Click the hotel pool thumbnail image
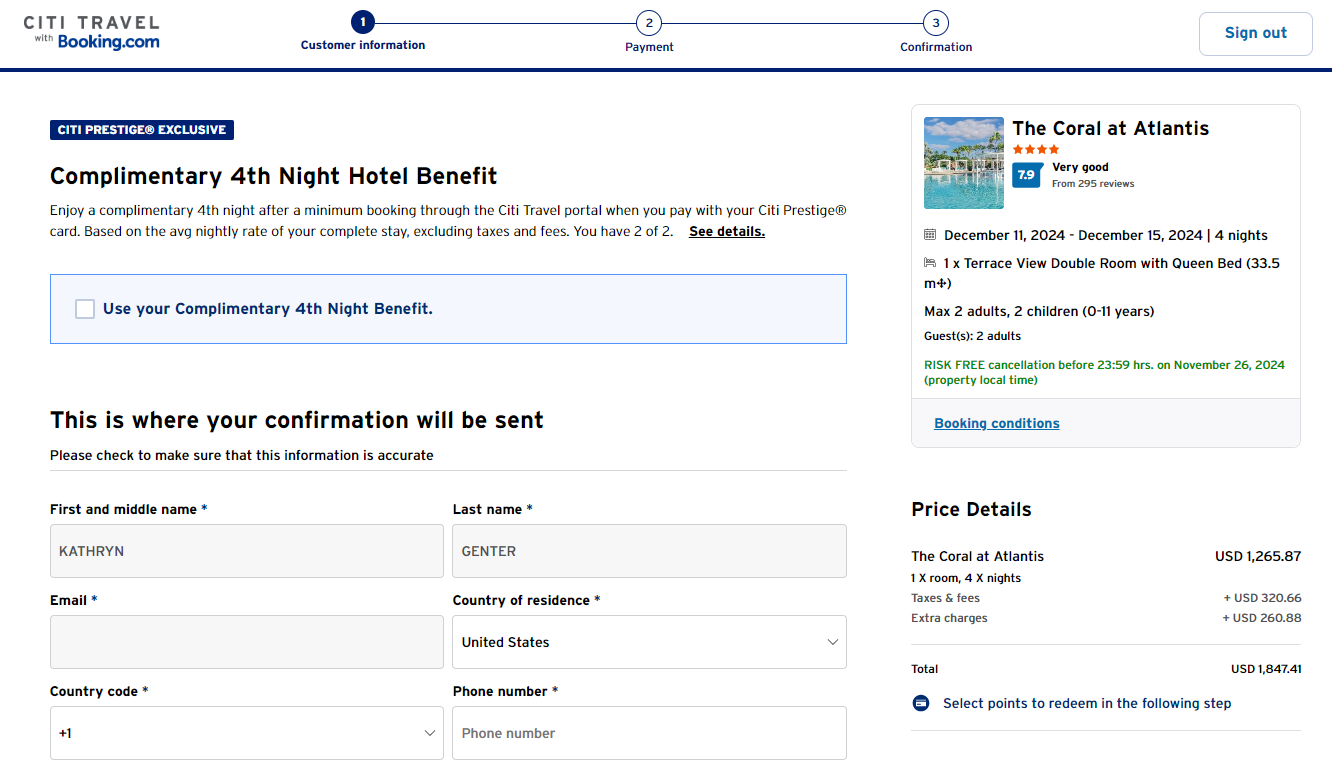The image size is (1332, 769). pyautogui.click(x=963, y=162)
